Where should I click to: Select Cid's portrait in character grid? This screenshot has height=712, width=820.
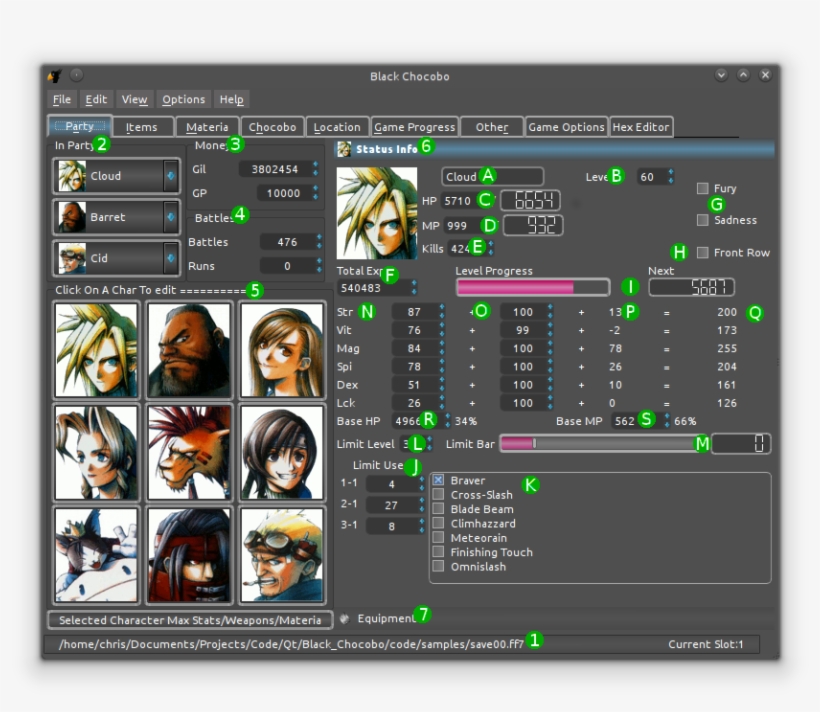[x=282, y=556]
